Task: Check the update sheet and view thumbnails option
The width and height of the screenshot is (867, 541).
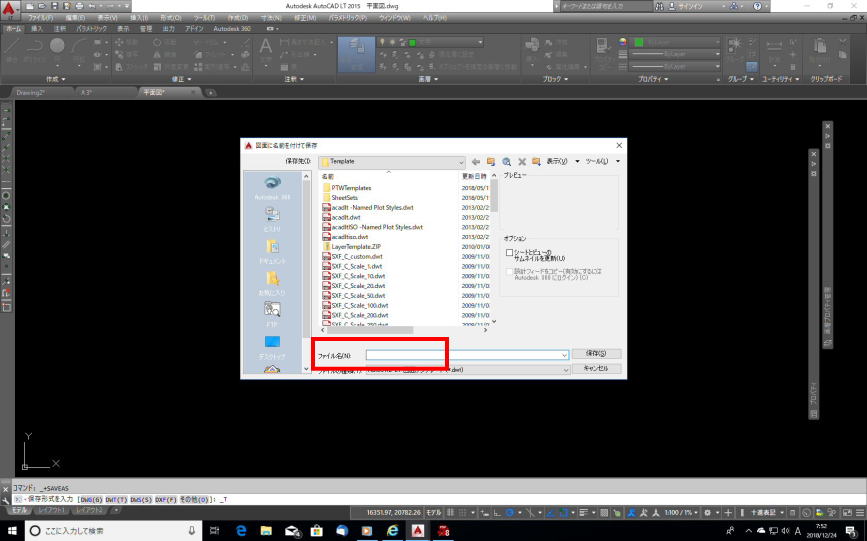Action: 509,252
